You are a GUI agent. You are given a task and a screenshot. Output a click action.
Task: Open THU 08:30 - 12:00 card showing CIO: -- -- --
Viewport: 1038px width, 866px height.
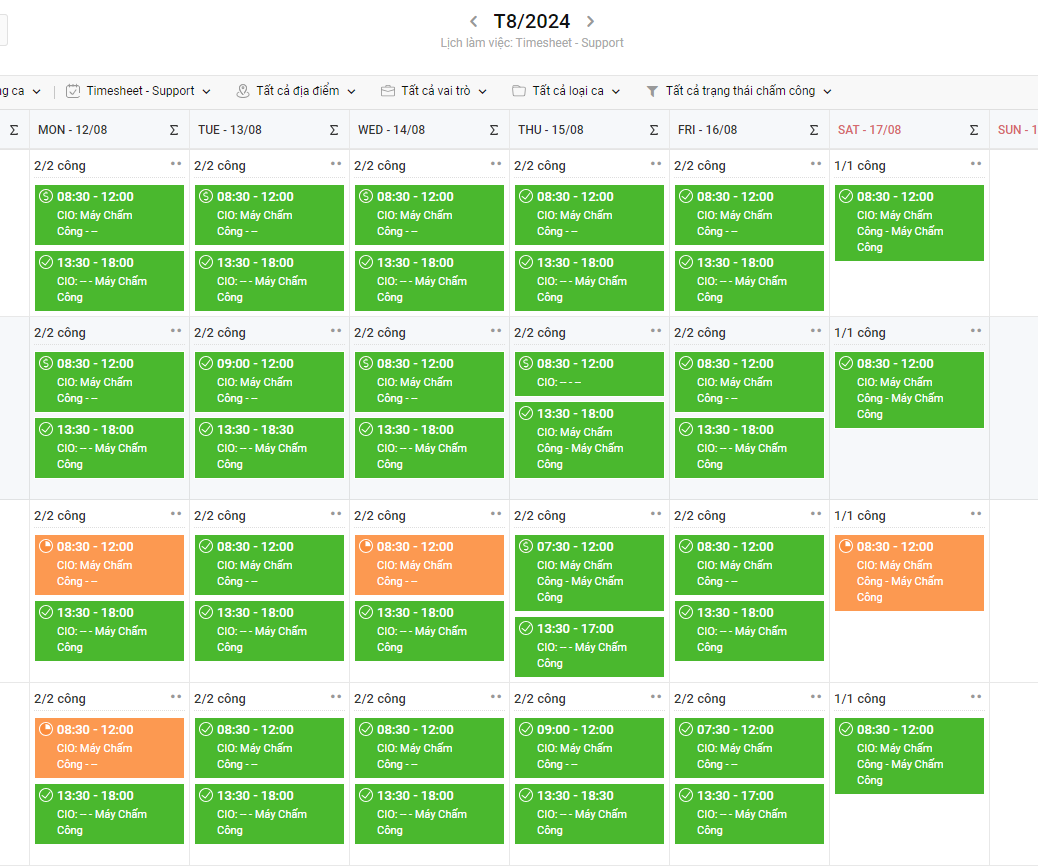point(589,373)
